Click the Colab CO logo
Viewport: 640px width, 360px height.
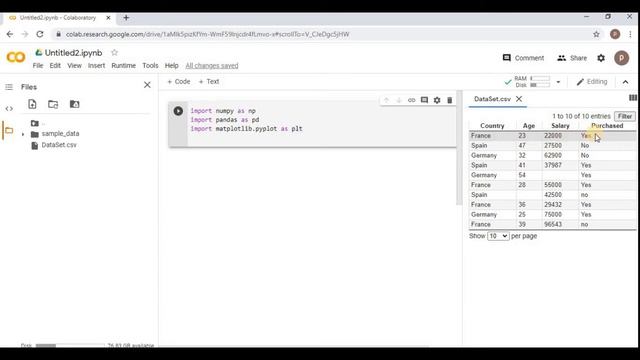(16, 57)
